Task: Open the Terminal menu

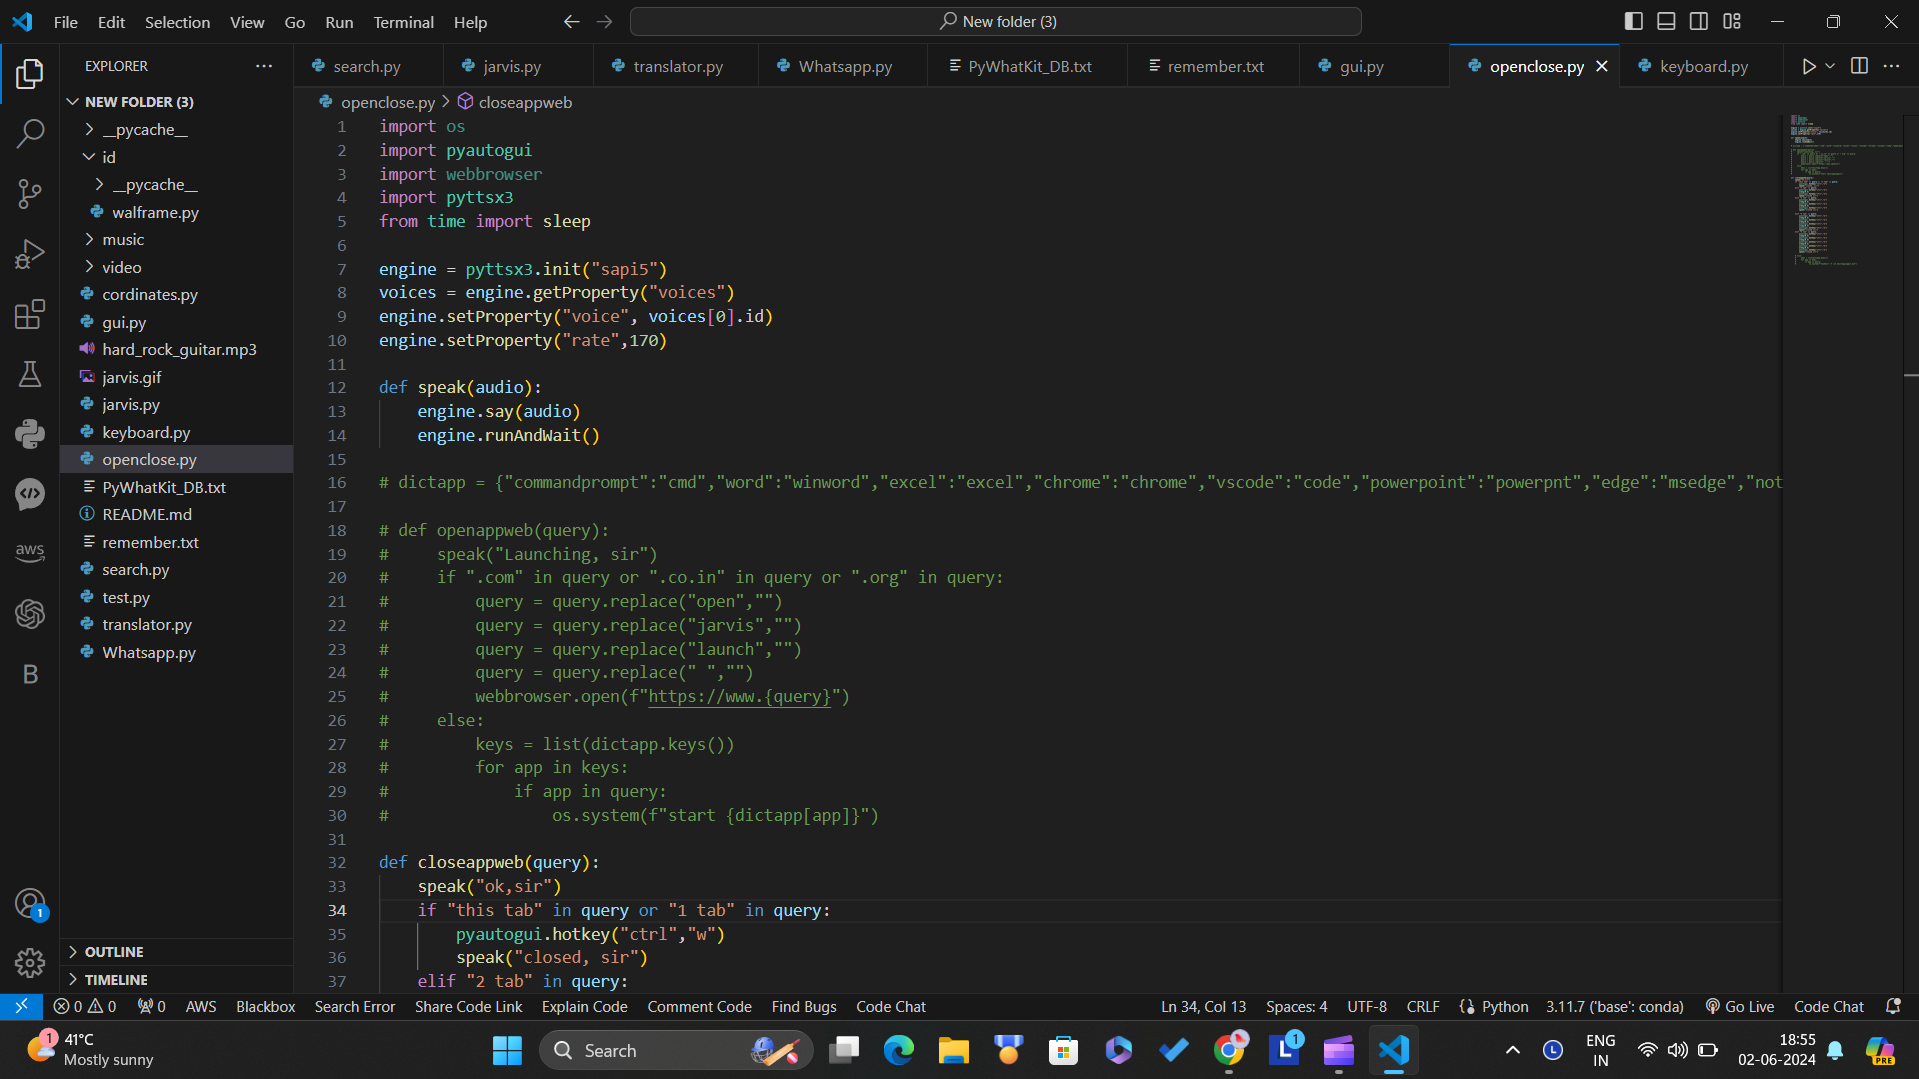Action: tap(403, 22)
